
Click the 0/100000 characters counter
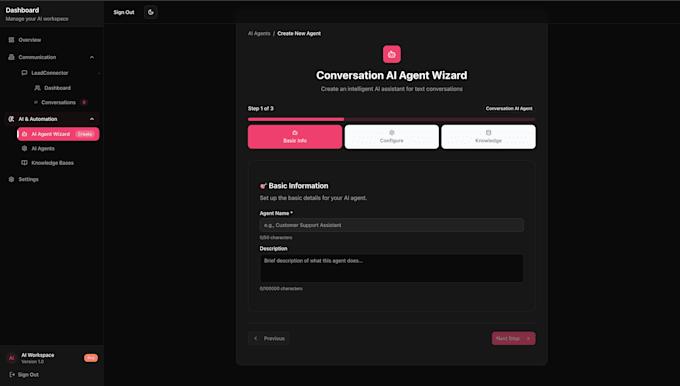[281, 288]
